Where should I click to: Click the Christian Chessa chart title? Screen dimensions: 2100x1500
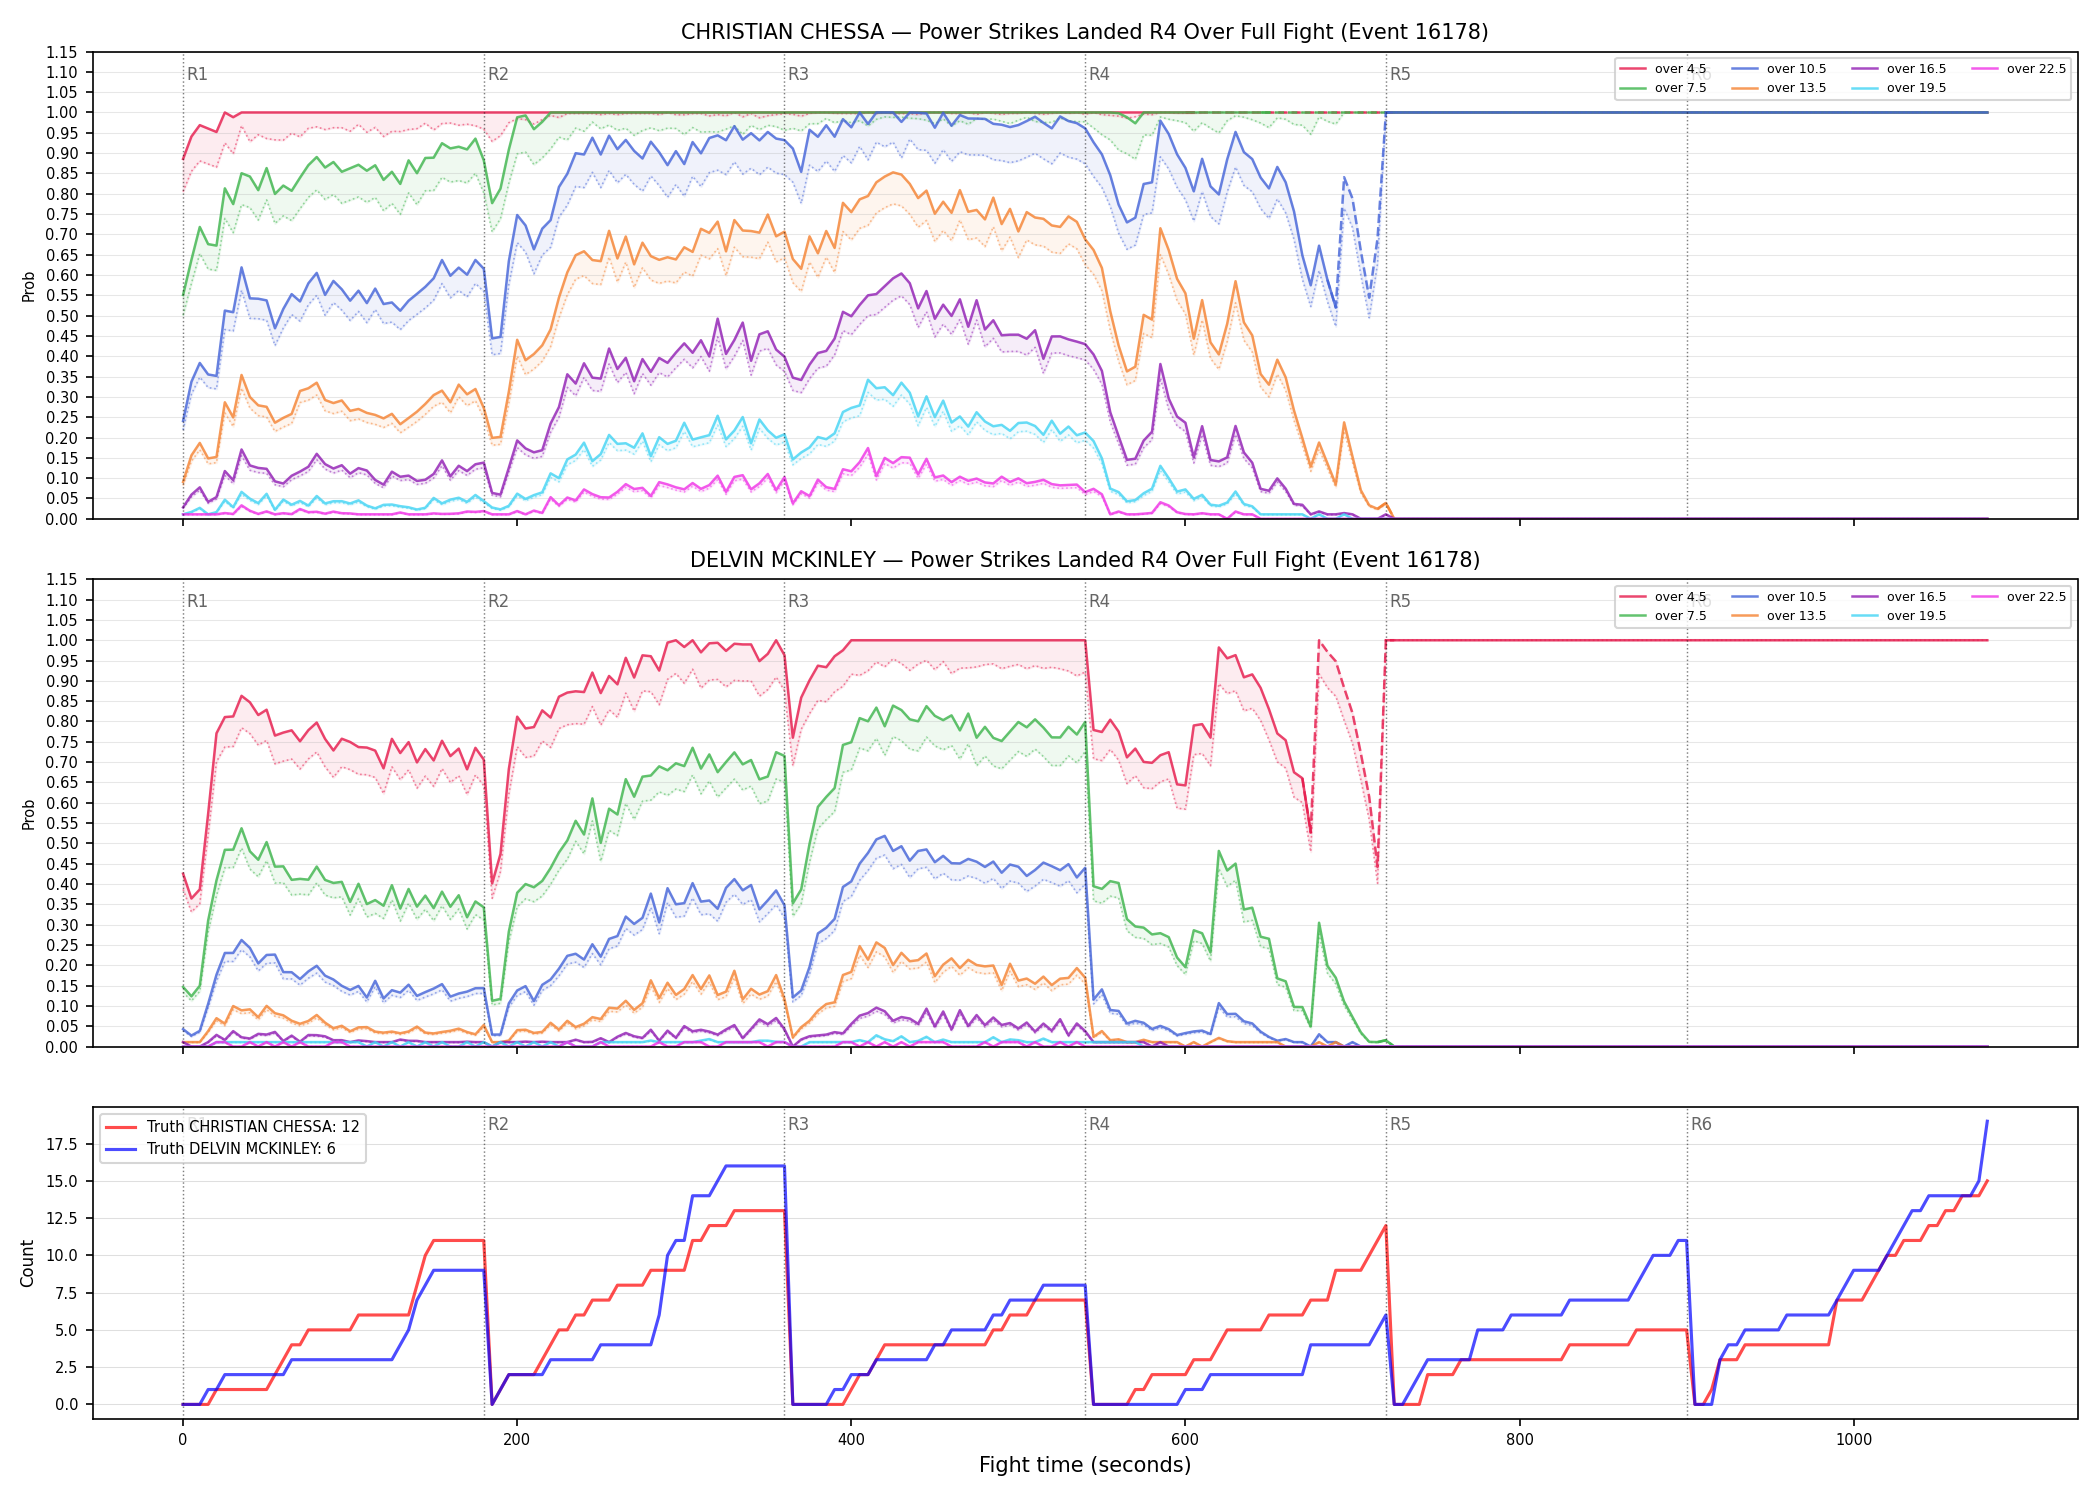1084,32
